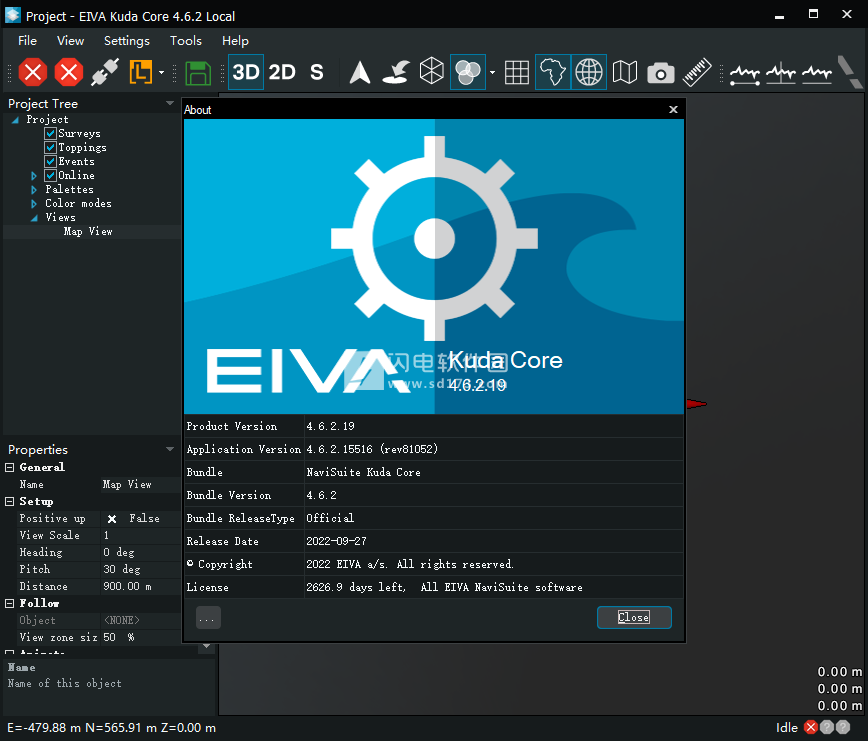
Task: Uncheck the Online checkbox
Action: point(50,175)
